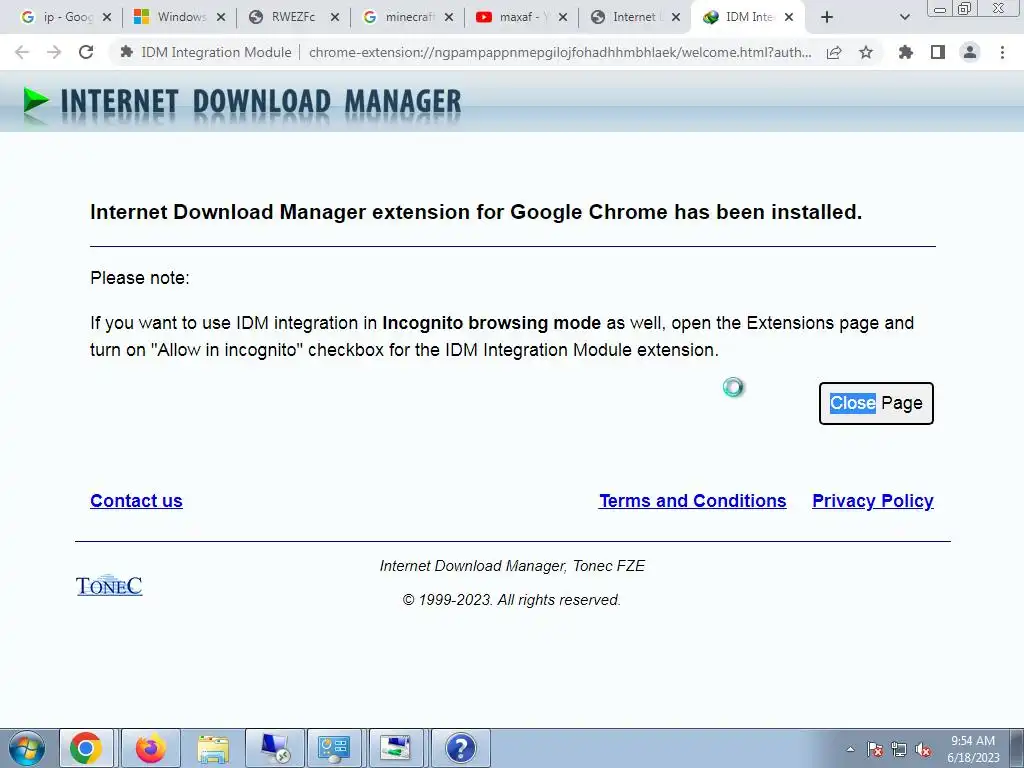
Task: Close the Internet tab
Action: point(677,17)
